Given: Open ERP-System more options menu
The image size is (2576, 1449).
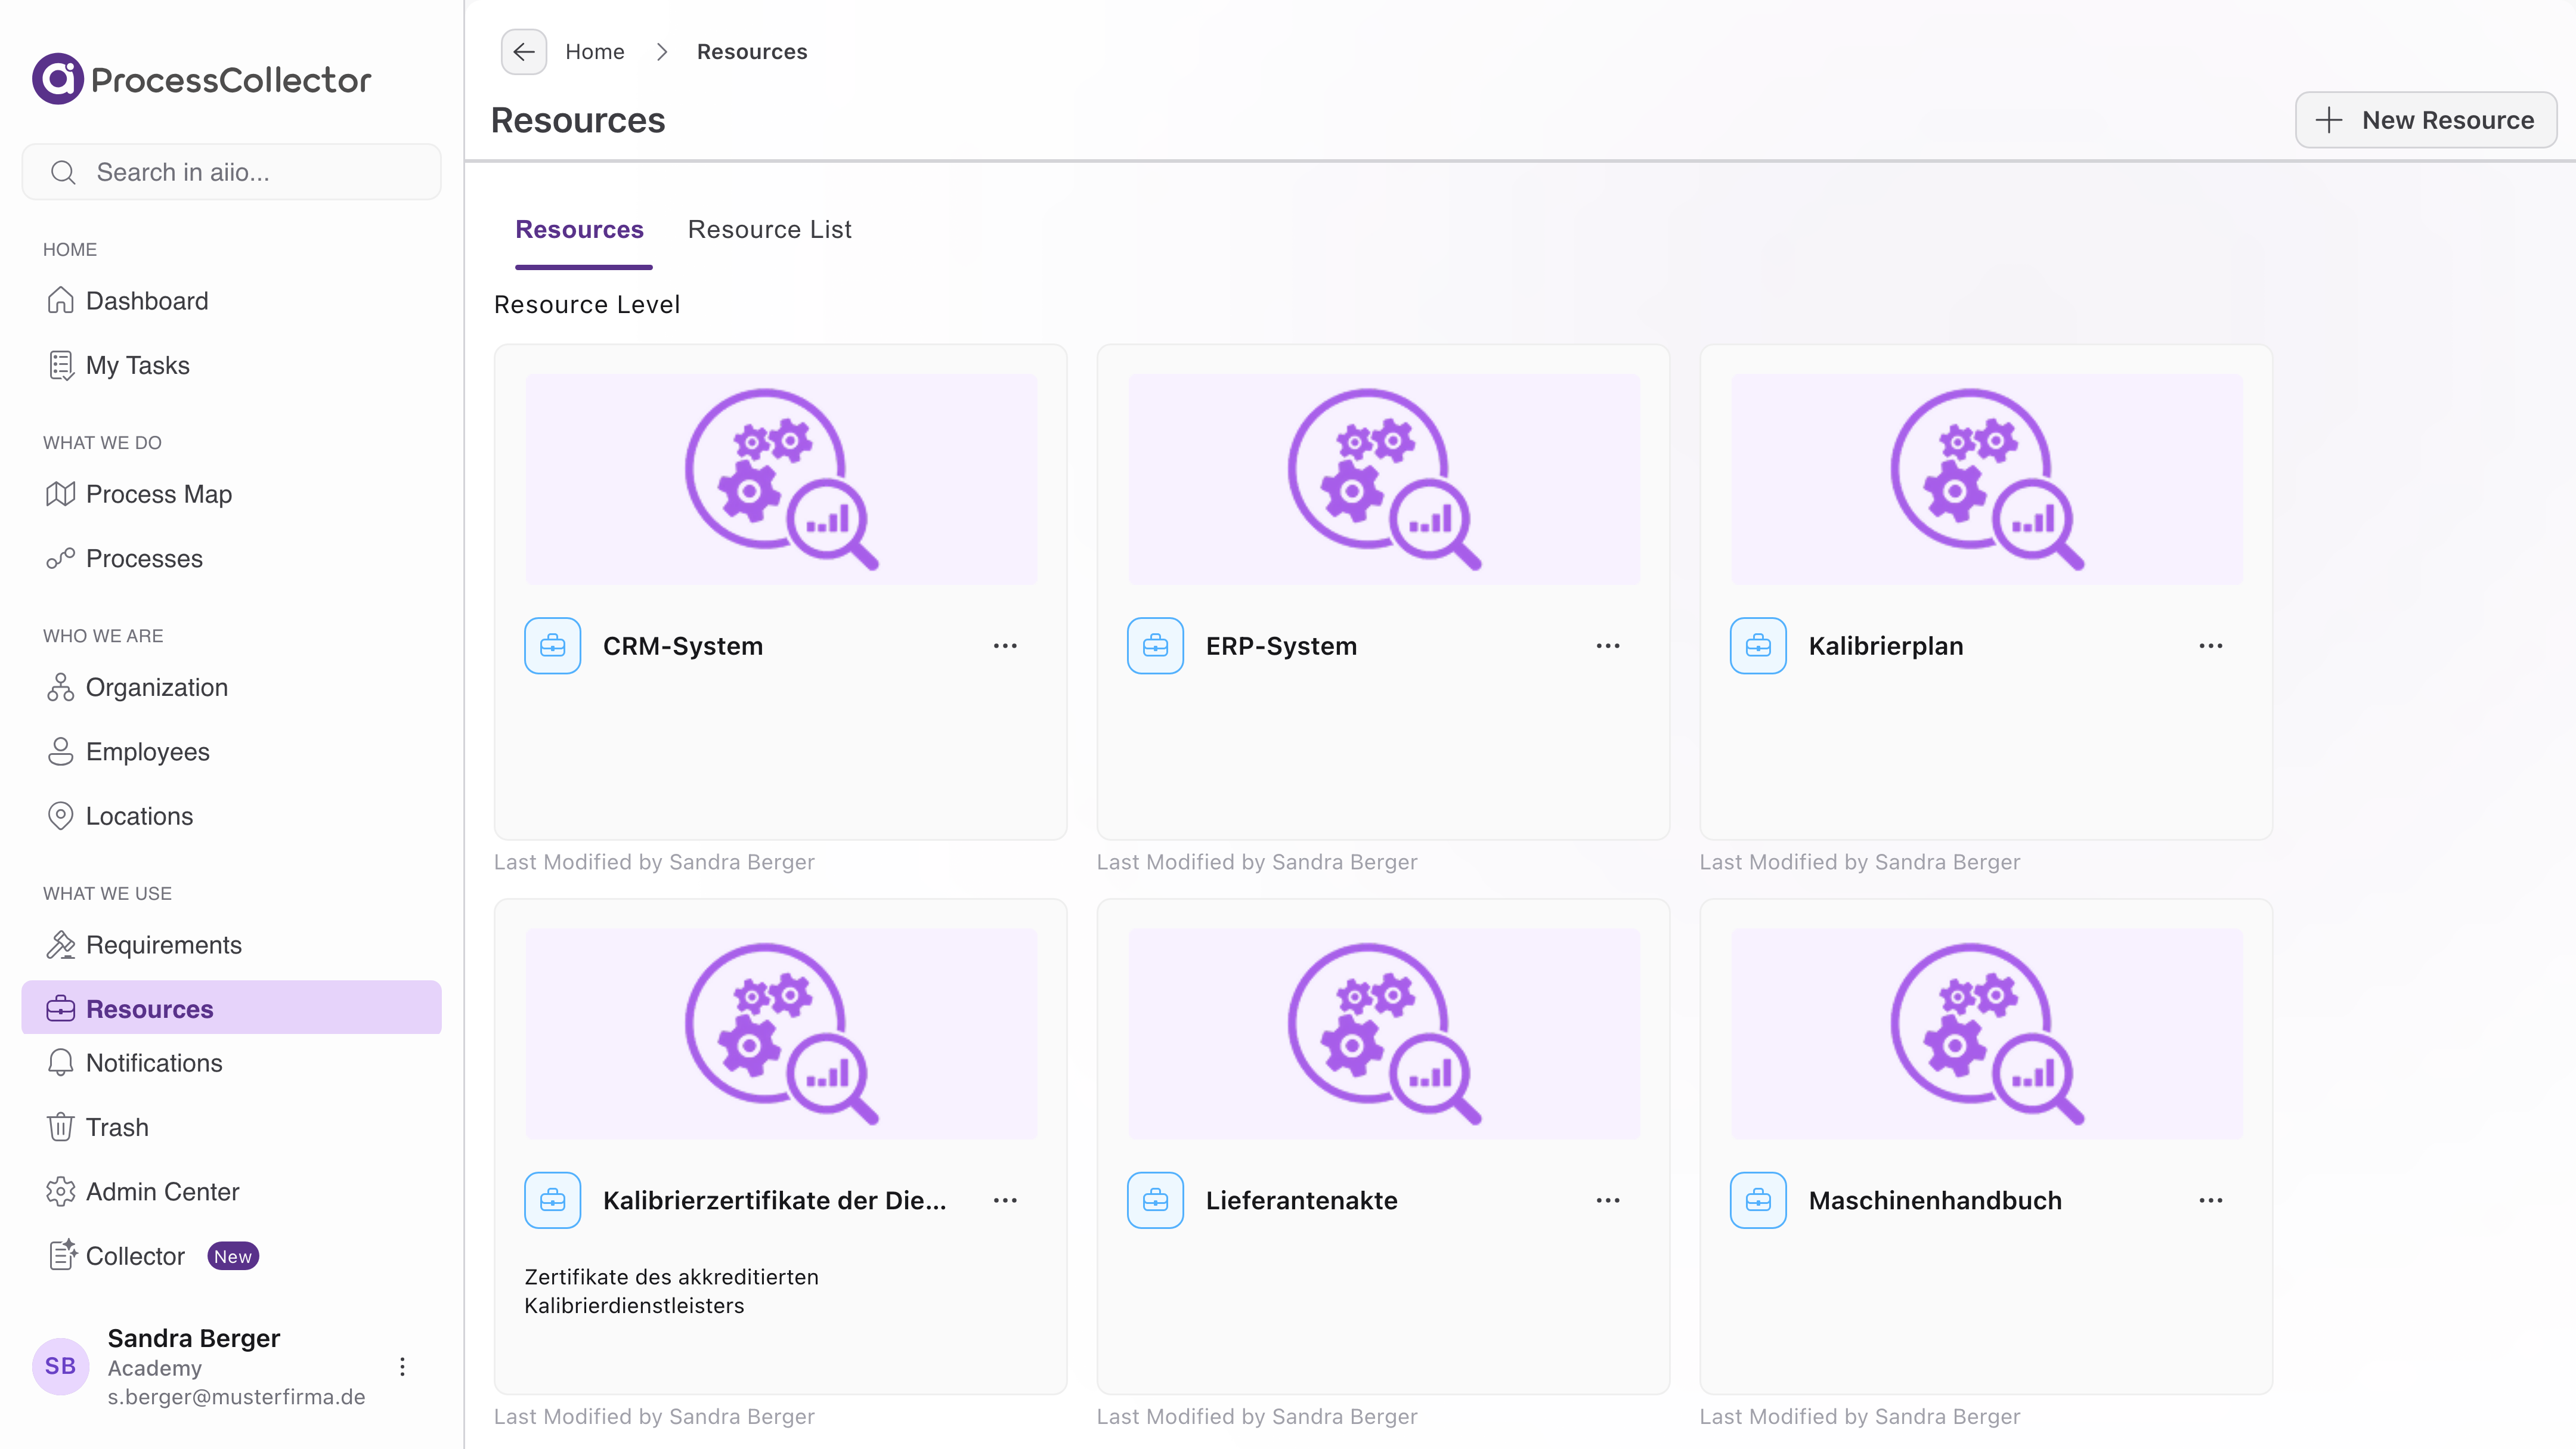Looking at the screenshot, I should point(1608,646).
